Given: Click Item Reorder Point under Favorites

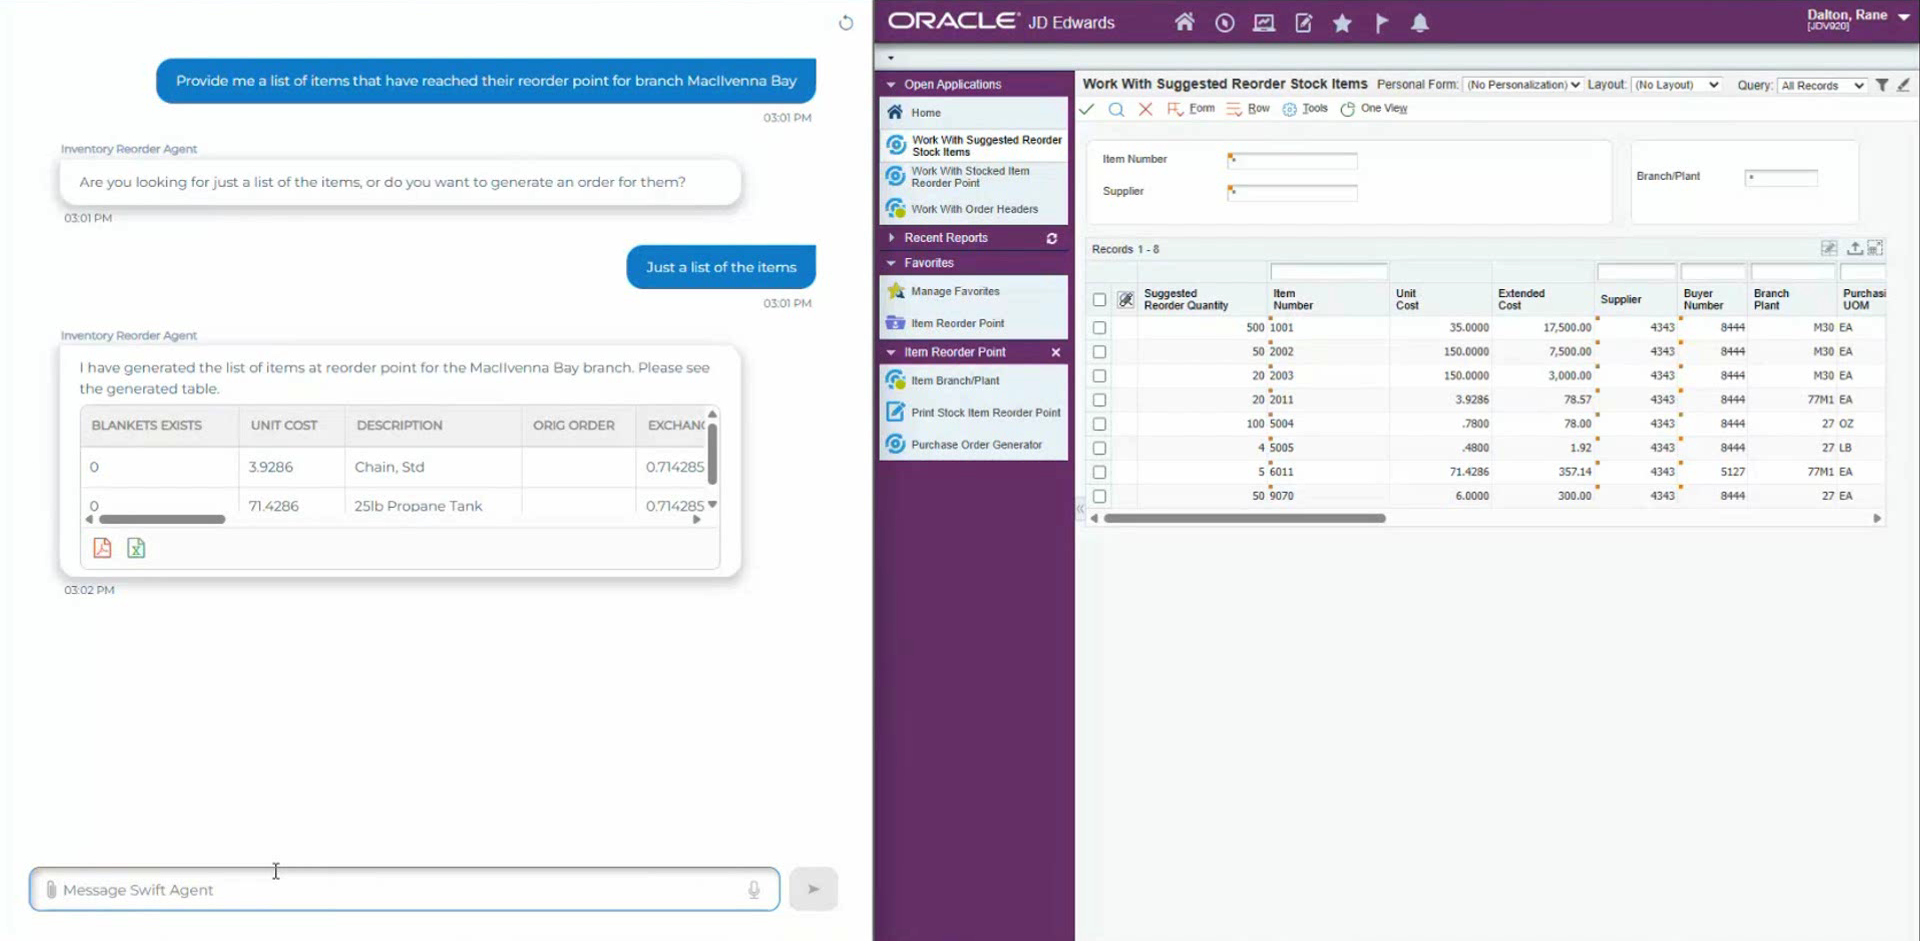Looking at the screenshot, I should [958, 323].
